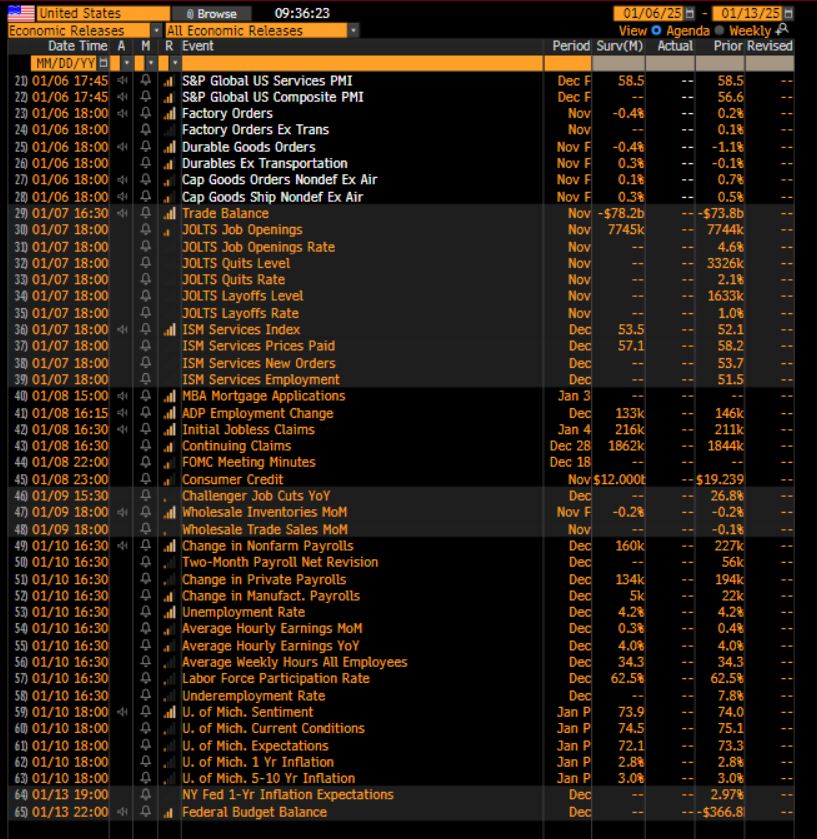Toggle alert bell for NY Fed 1-Yr Inflation Expectations
Image resolution: width=817 pixels, height=839 pixels.
tap(145, 795)
